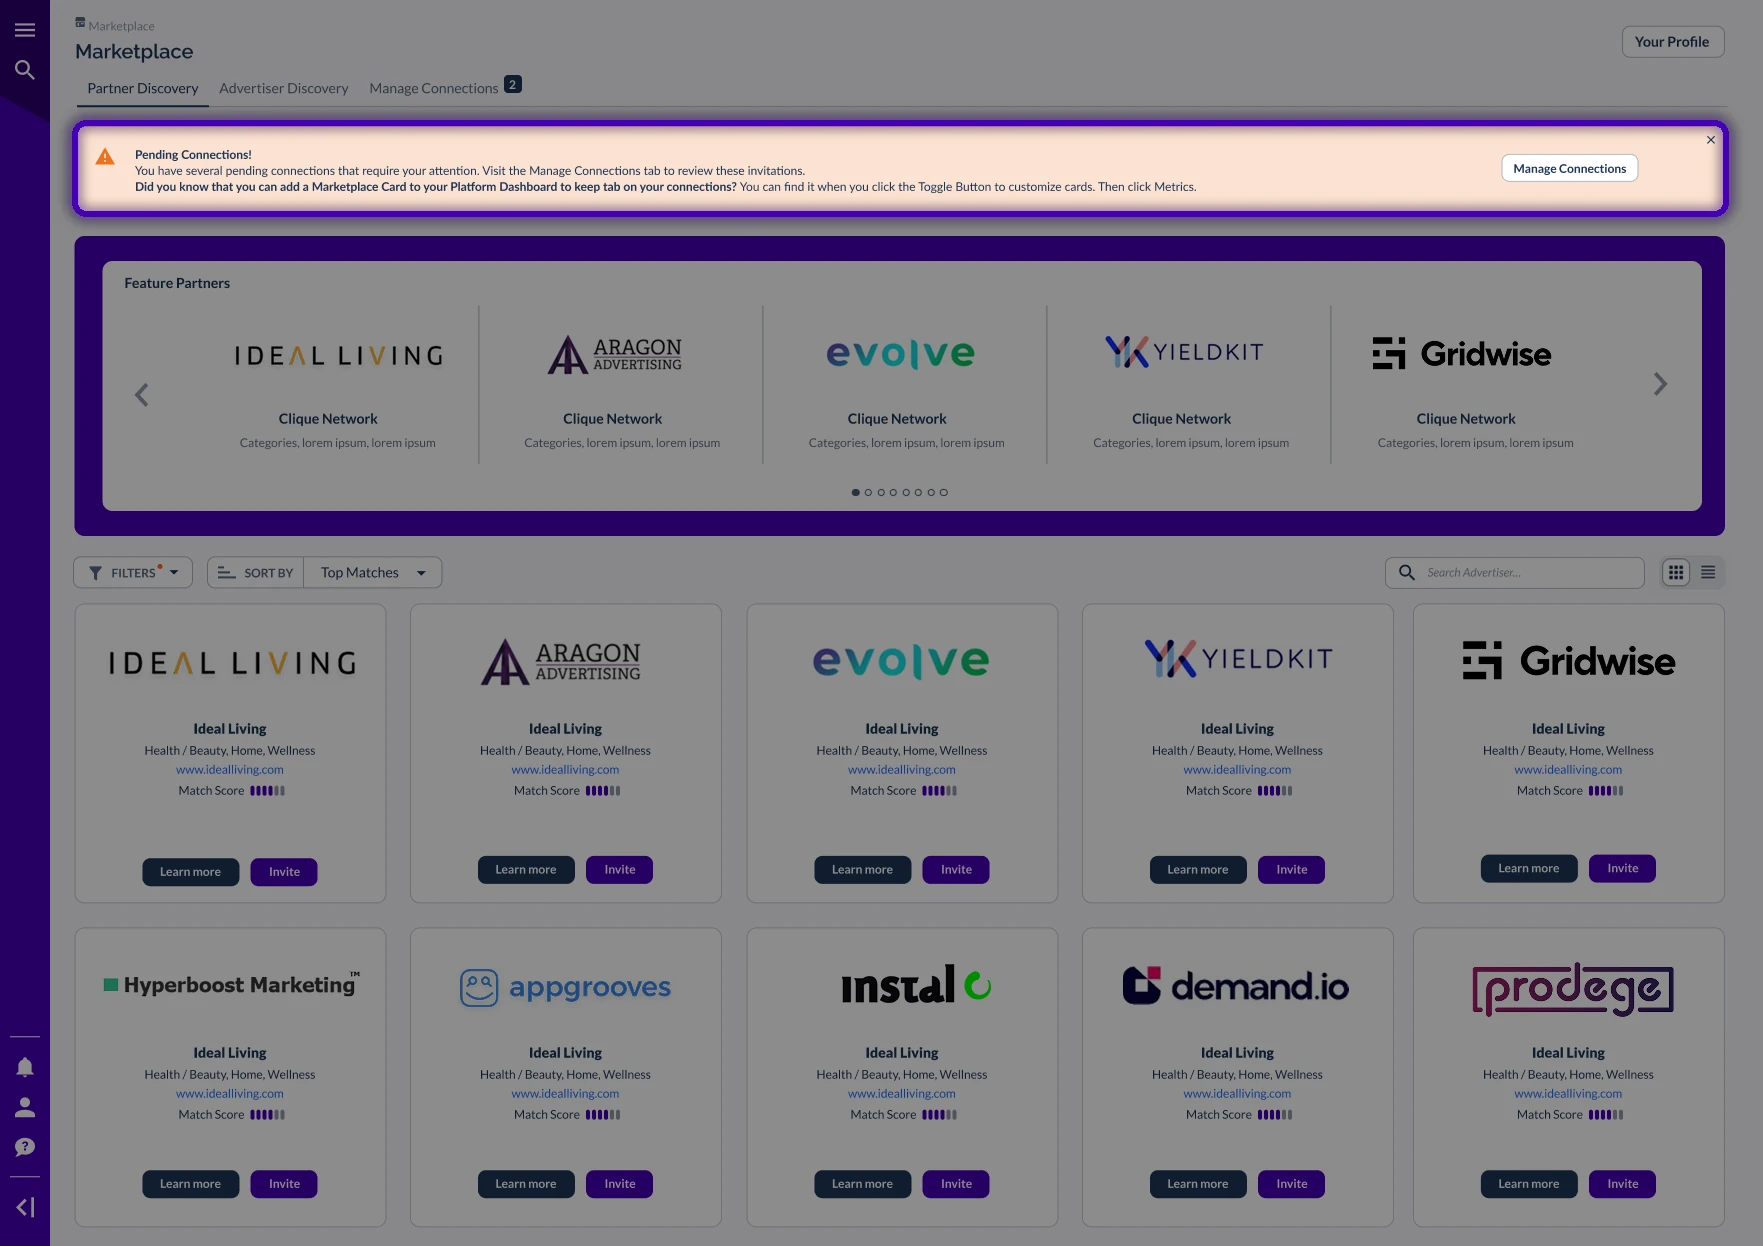Open www.idealliving.com link on appgrooves card

tap(565, 1094)
